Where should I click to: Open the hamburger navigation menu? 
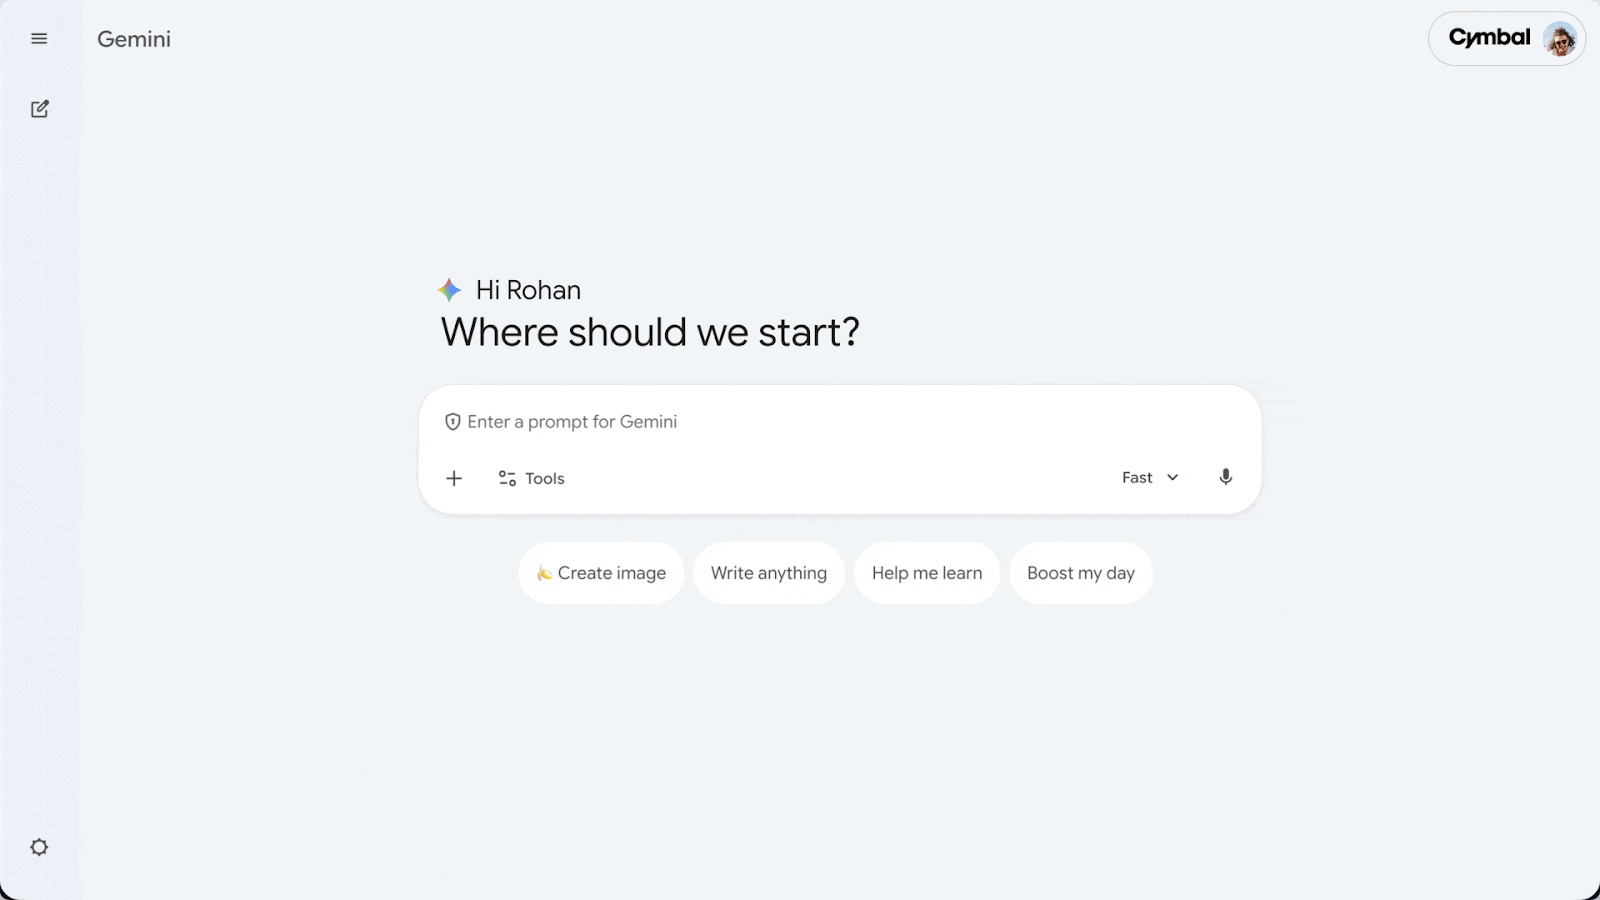tap(39, 38)
